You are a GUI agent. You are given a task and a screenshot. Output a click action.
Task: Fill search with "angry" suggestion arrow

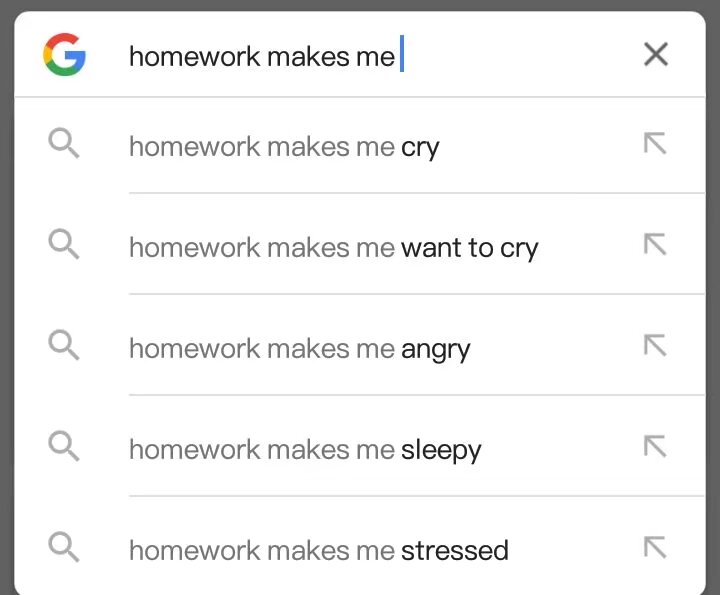[x=655, y=346]
